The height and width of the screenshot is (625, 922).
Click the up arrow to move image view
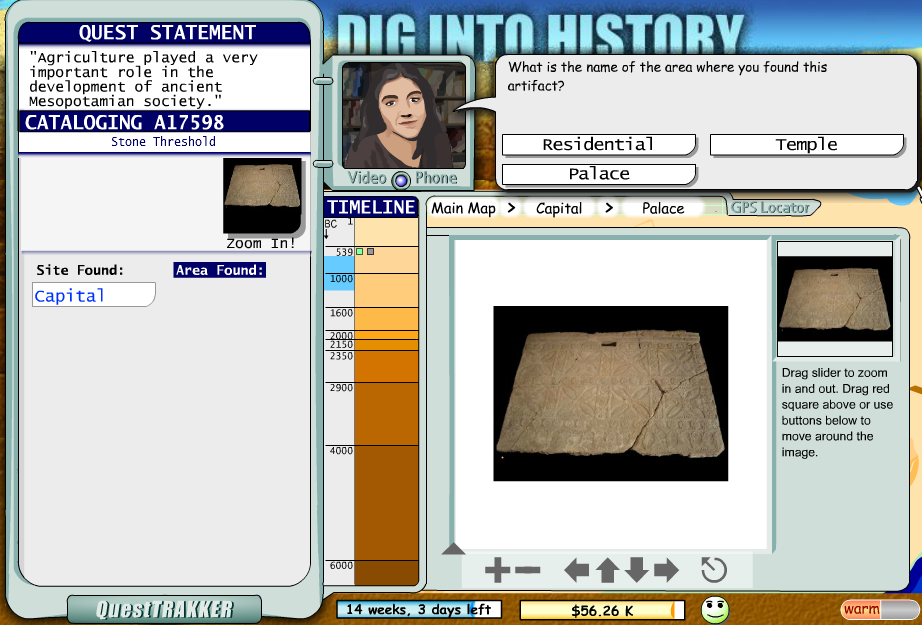tap(607, 568)
